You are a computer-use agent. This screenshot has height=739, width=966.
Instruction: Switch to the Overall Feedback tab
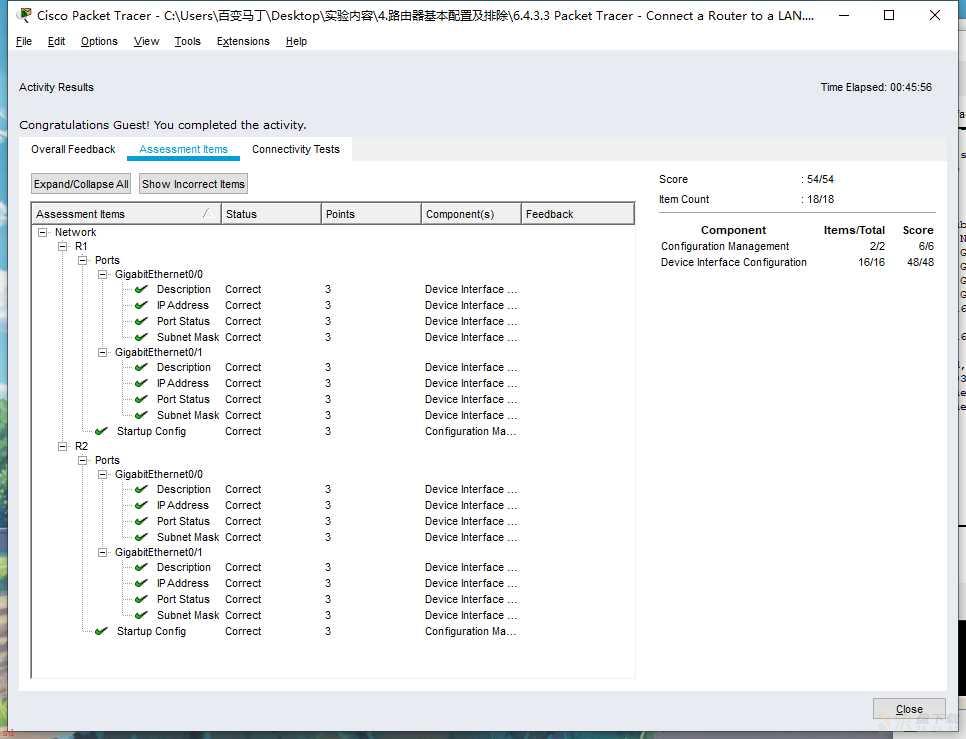click(73, 149)
